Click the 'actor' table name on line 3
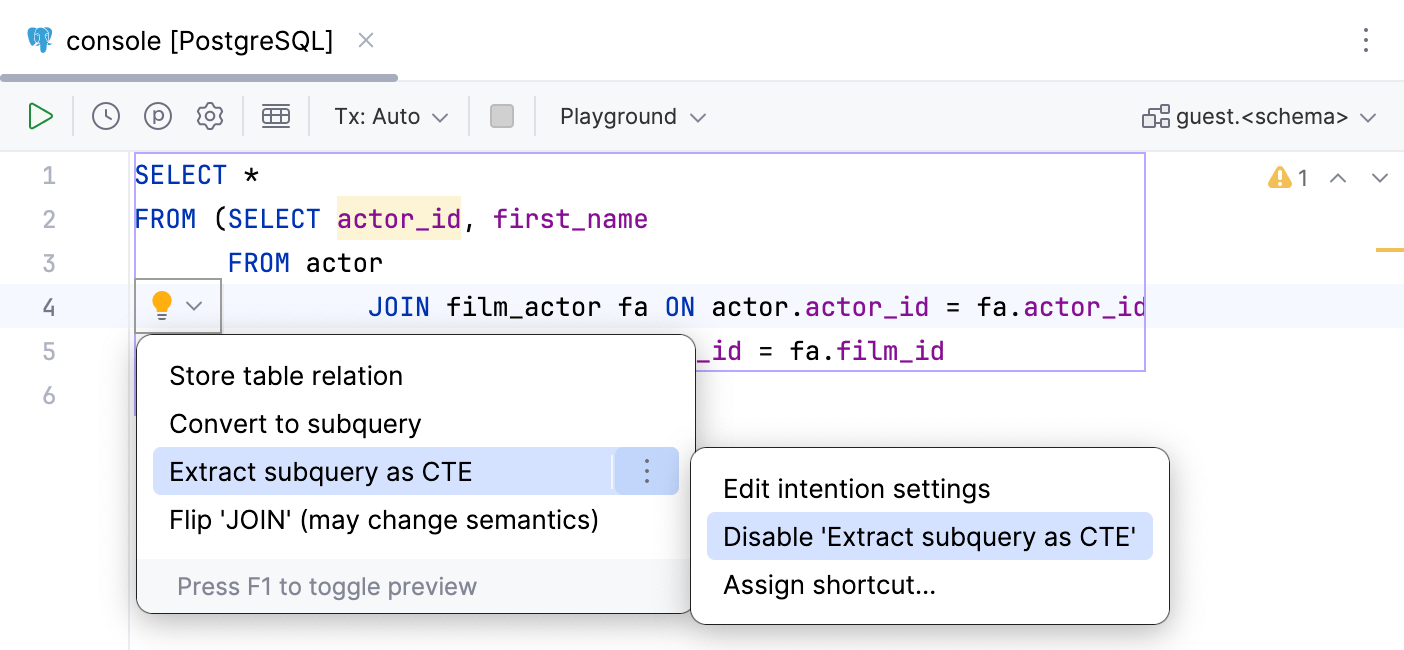 coord(344,263)
